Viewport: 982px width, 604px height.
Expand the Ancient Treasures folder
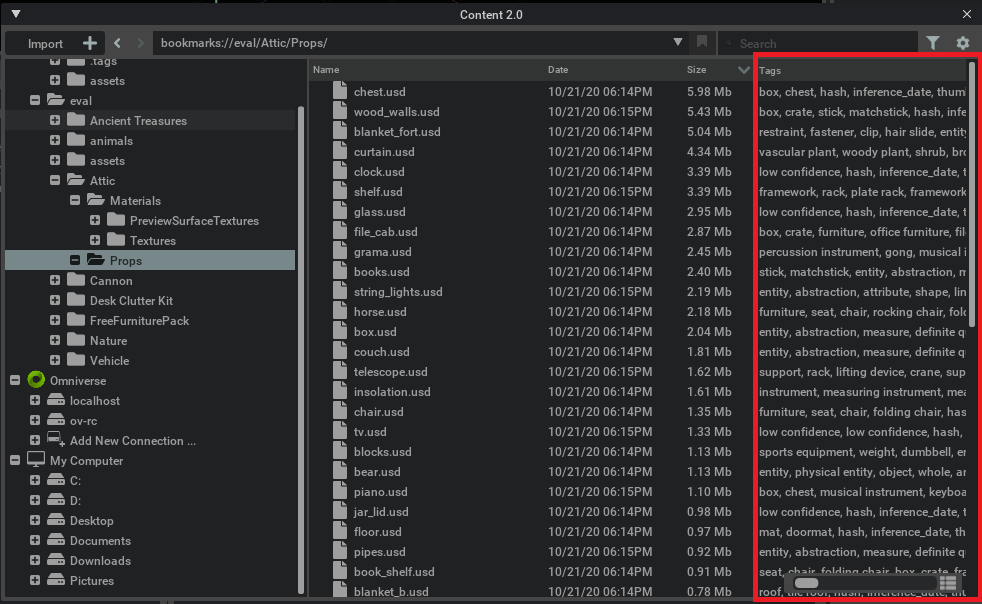(x=55, y=120)
